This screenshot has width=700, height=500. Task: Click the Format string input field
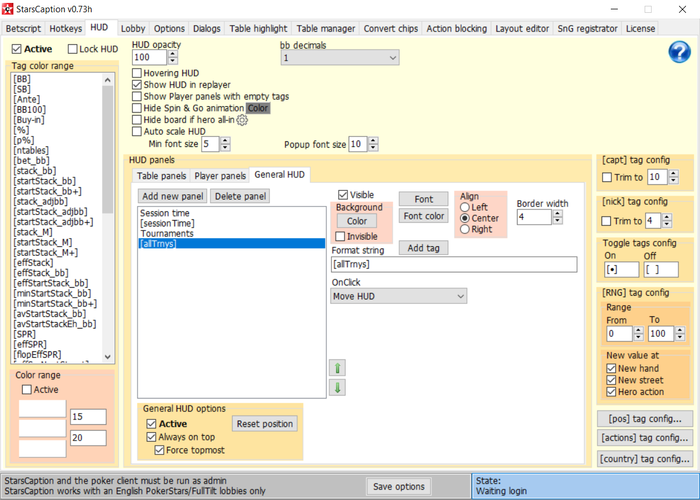coord(454,265)
